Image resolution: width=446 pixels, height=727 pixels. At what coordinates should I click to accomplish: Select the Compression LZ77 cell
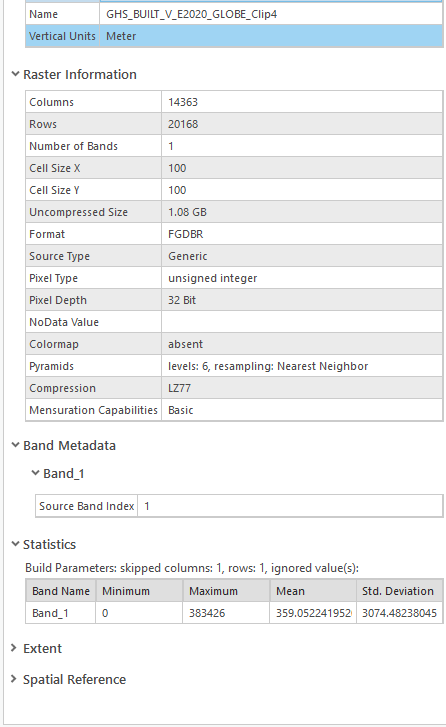(302, 388)
